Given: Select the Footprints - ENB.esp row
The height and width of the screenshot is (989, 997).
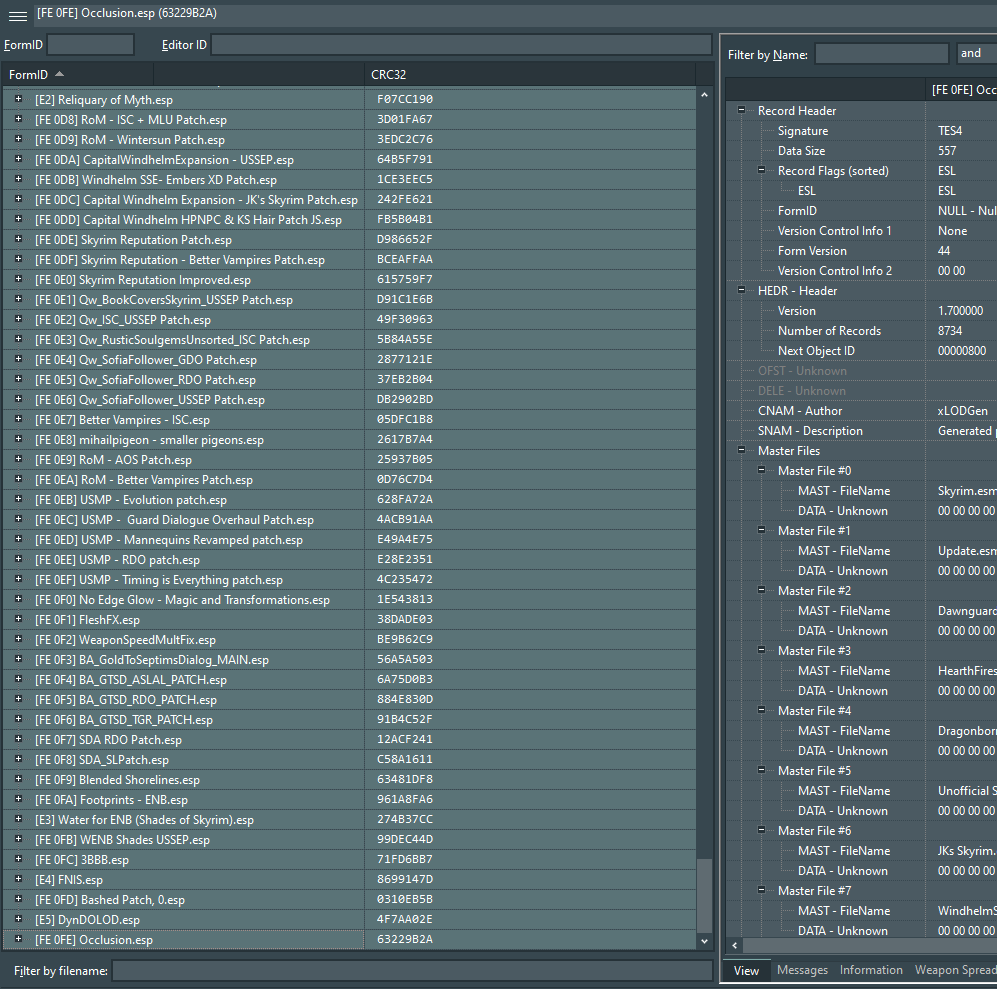Looking at the screenshot, I should pos(350,799).
